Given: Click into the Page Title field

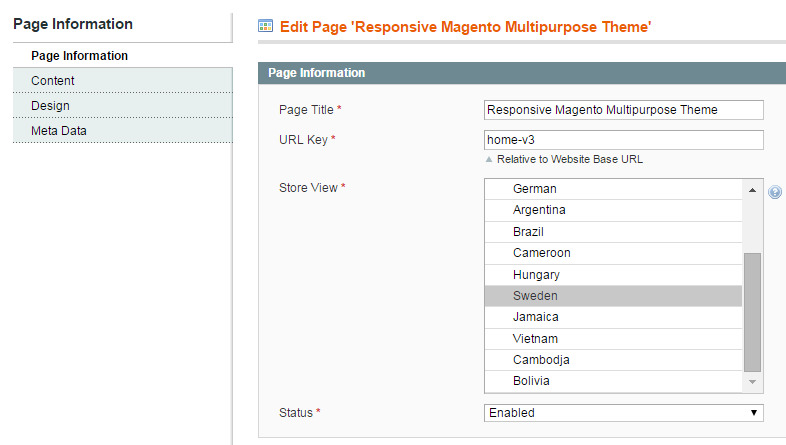Looking at the screenshot, I should 624,110.
